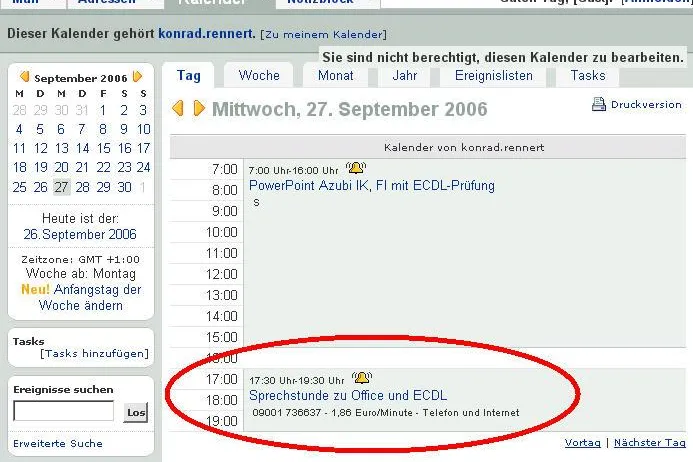Select the Tag tab
The height and width of the screenshot is (462, 693).
click(189, 76)
